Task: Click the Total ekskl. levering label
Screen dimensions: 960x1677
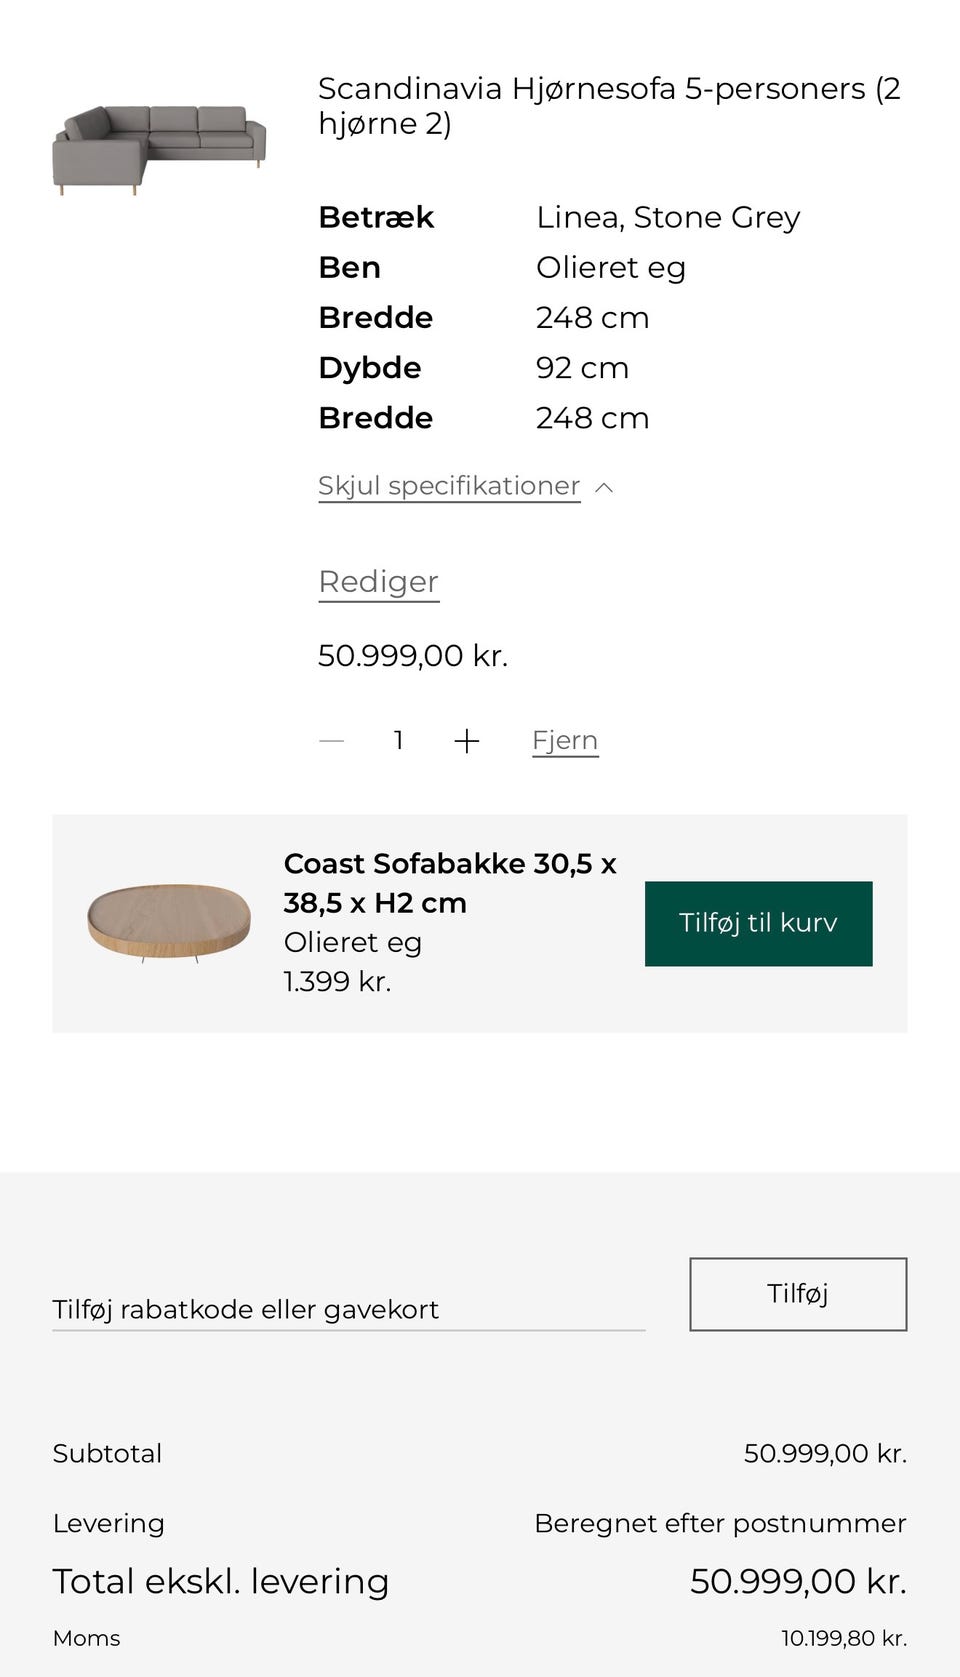Action: point(220,1581)
